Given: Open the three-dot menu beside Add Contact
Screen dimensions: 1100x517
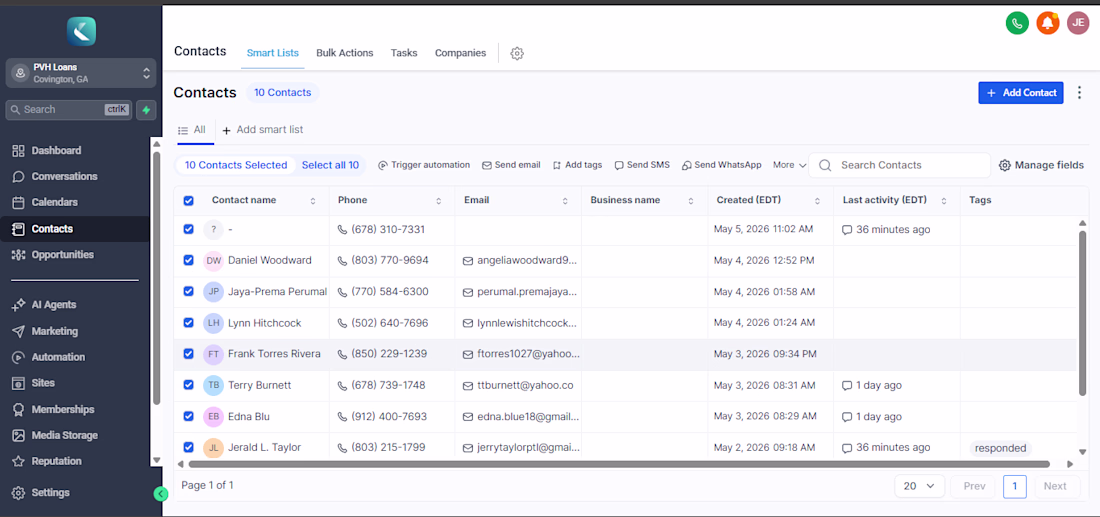Looking at the screenshot, I should (x=1080, y=93).
